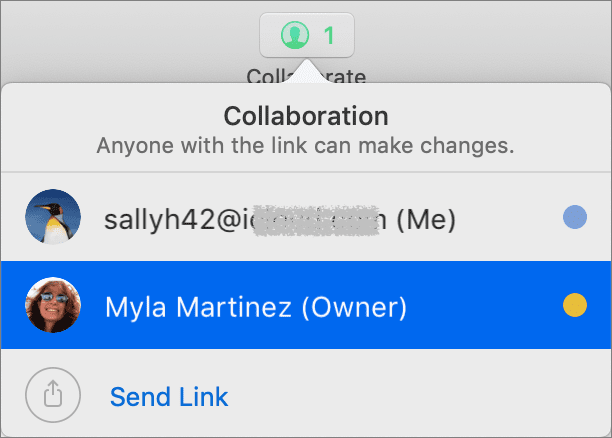612x438 pixels.
Task: Click the (Me) label on the first participant
Action: pyautogui.click(x=426, y=219)
